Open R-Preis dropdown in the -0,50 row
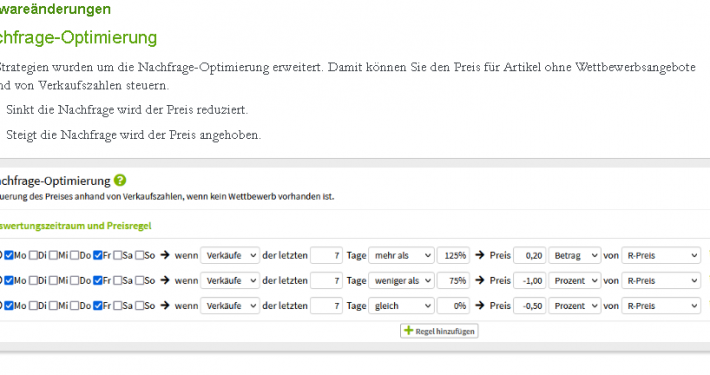This screenshot has width=710, height=375. [661, 306]
